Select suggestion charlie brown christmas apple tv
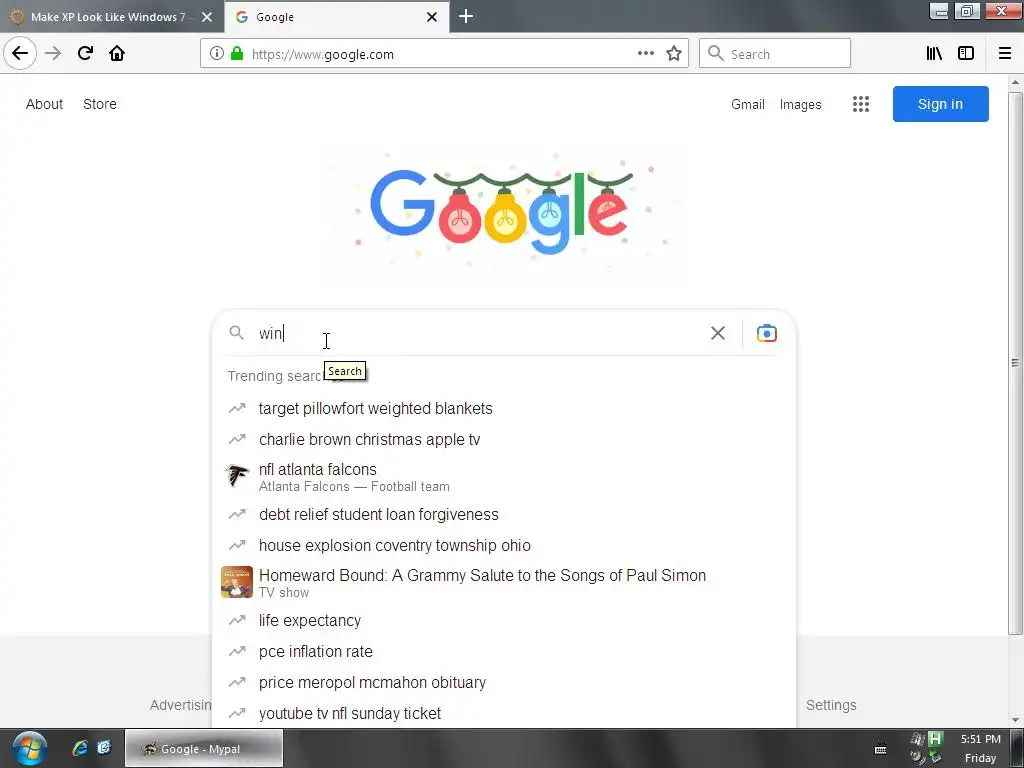Image resolution: width=1024 pixels, height=768 pixels. 504,440
